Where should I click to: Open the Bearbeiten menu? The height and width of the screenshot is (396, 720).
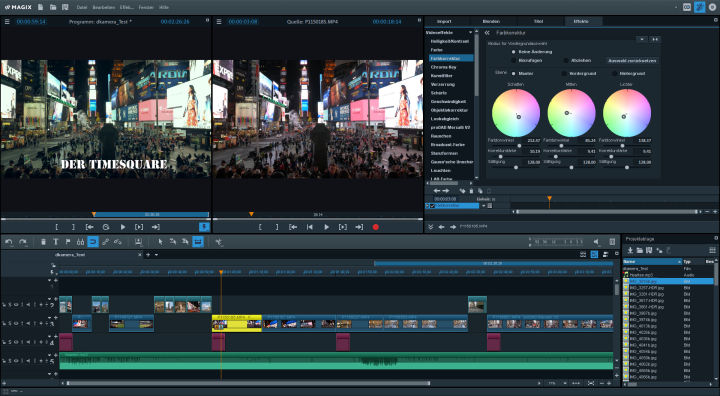tap(103, 7)
